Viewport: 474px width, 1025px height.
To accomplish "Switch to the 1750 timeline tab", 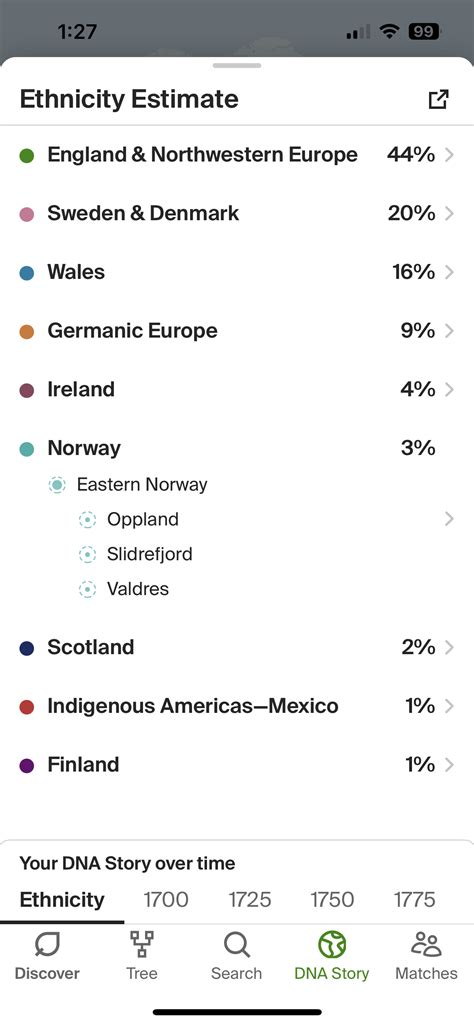I will (332, 899).
